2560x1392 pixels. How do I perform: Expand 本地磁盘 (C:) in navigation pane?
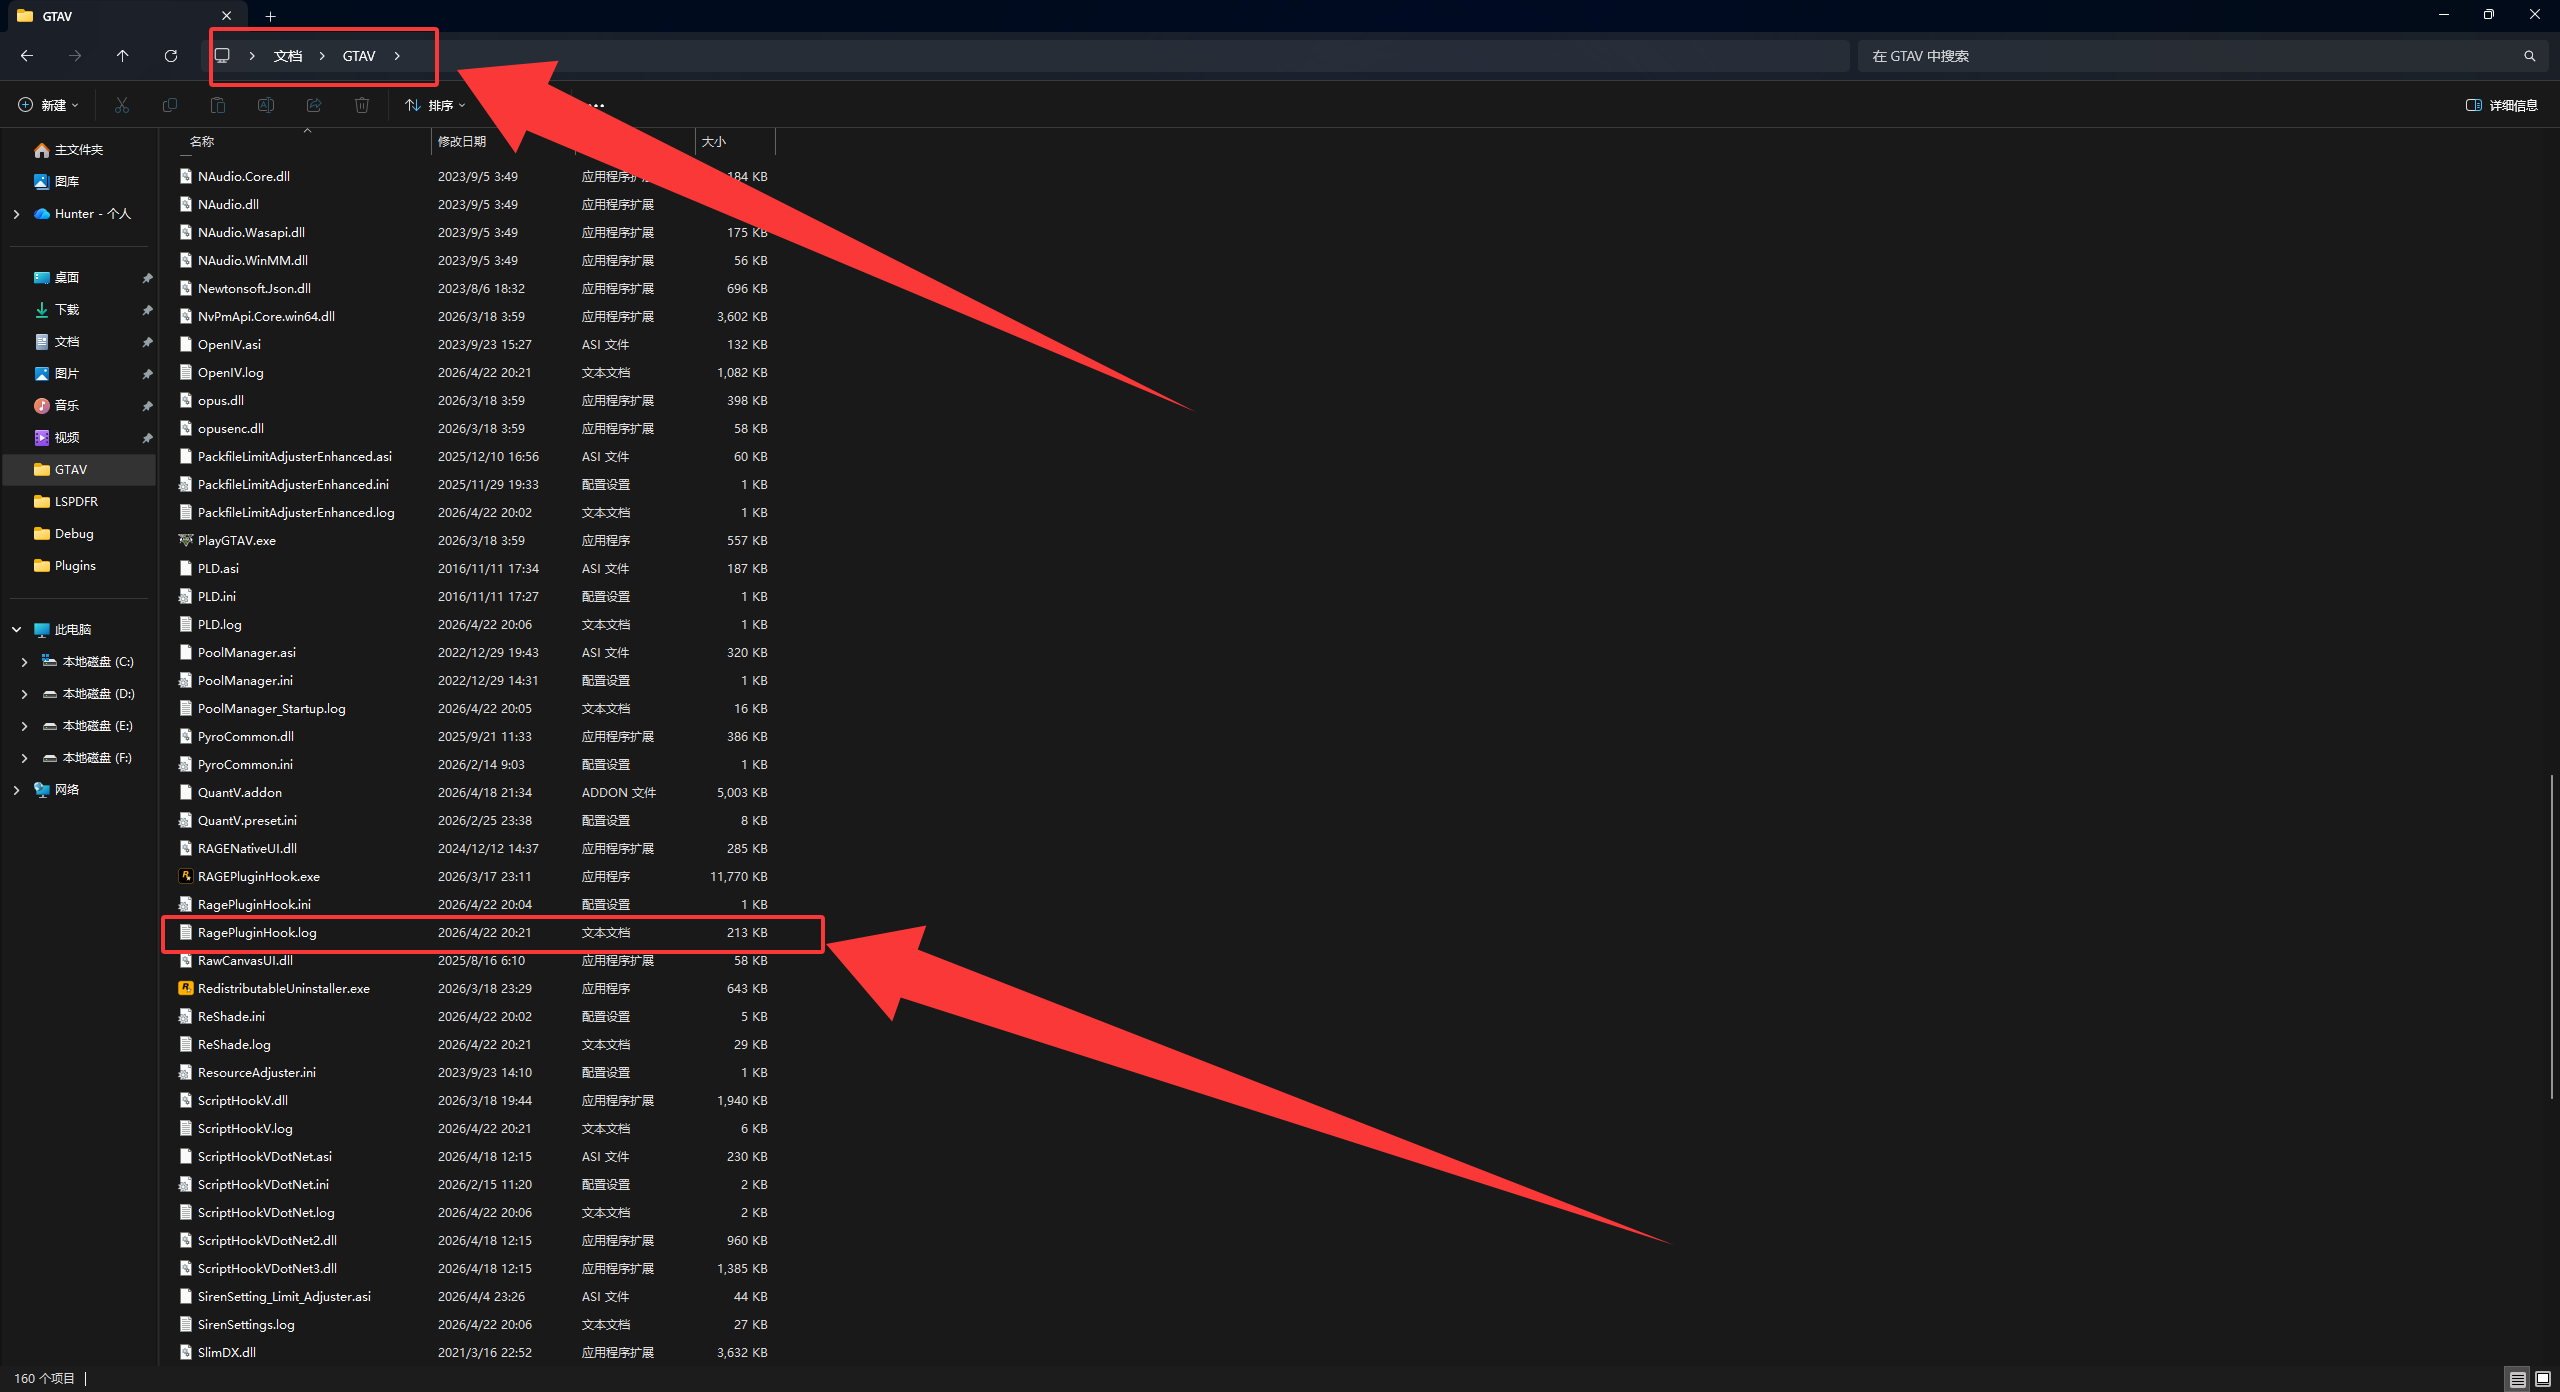click(x=24, y=662)
